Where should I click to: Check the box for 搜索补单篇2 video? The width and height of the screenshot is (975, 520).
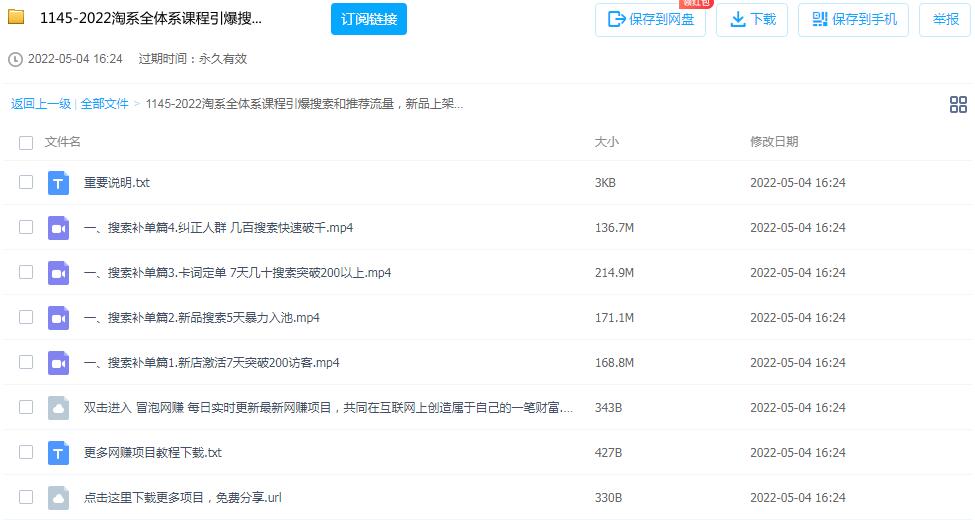(x=26, y=317)
